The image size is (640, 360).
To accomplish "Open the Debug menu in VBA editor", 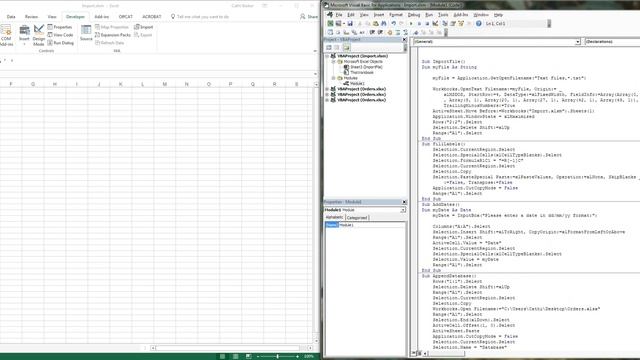I will [x=413, y=15].
